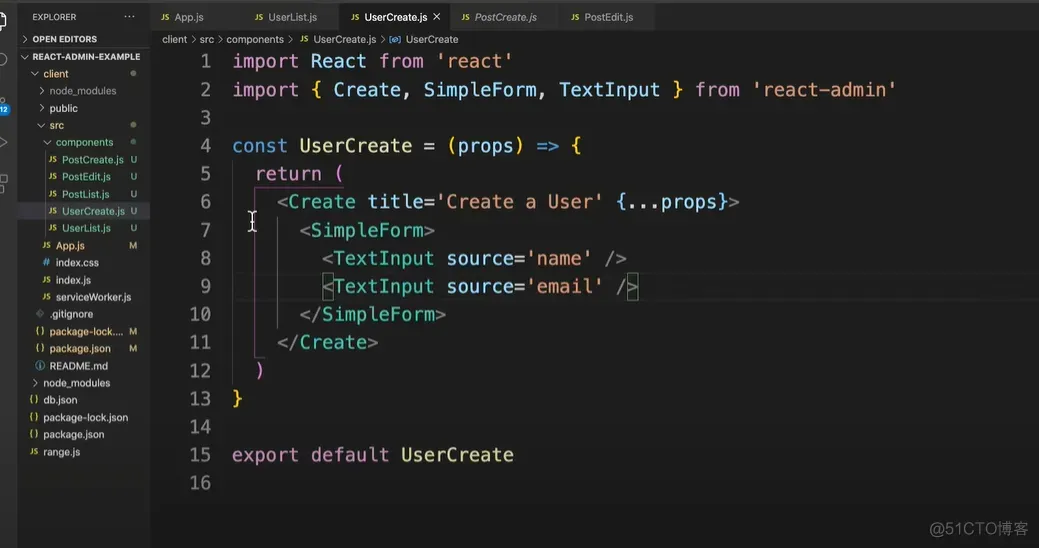Open index.js file
Viewport: 1039px width, 548px height.
73,280
